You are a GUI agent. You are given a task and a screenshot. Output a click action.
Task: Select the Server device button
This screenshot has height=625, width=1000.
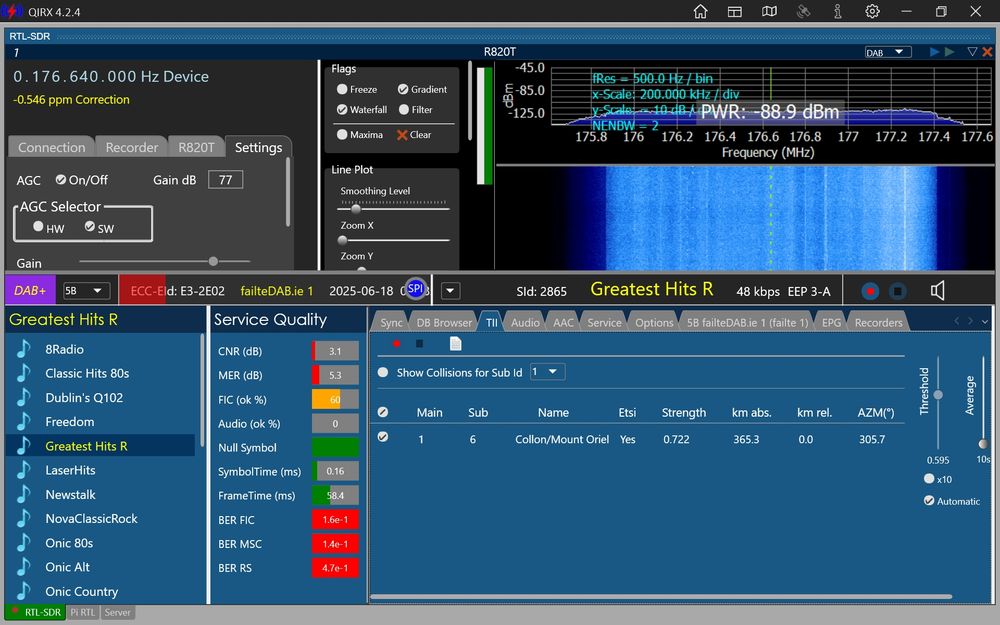117,612
